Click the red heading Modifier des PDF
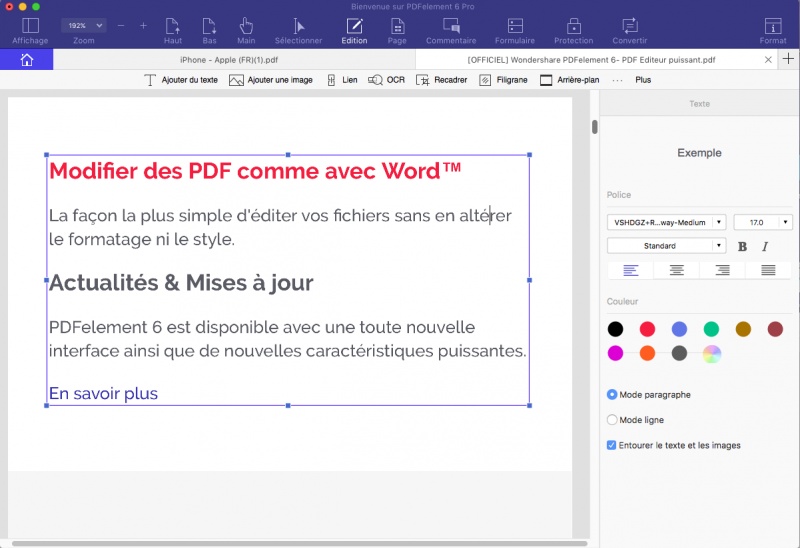The image size is (800, 548). click(255, 171)
